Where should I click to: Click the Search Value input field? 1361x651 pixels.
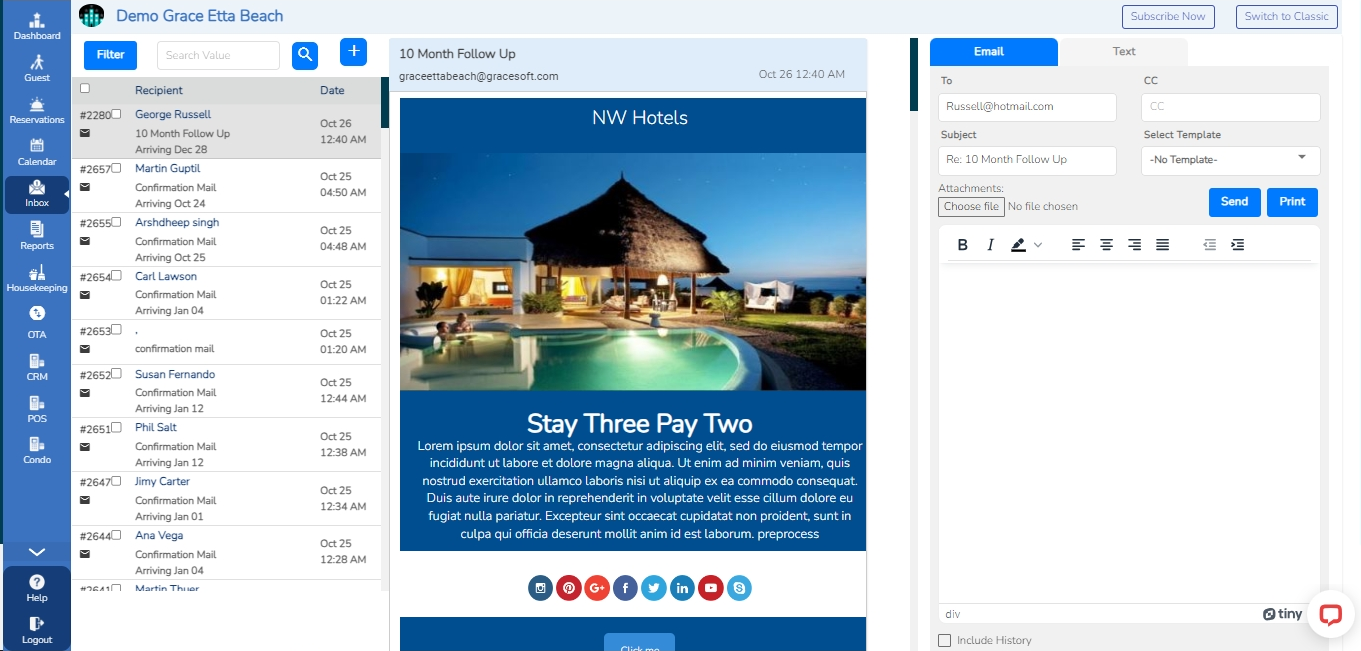(218, 55)
